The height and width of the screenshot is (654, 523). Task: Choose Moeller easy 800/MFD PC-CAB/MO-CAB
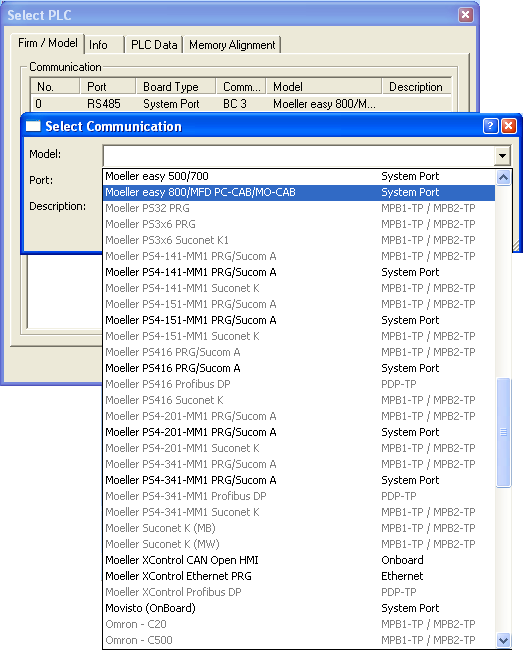pos(299,192)
